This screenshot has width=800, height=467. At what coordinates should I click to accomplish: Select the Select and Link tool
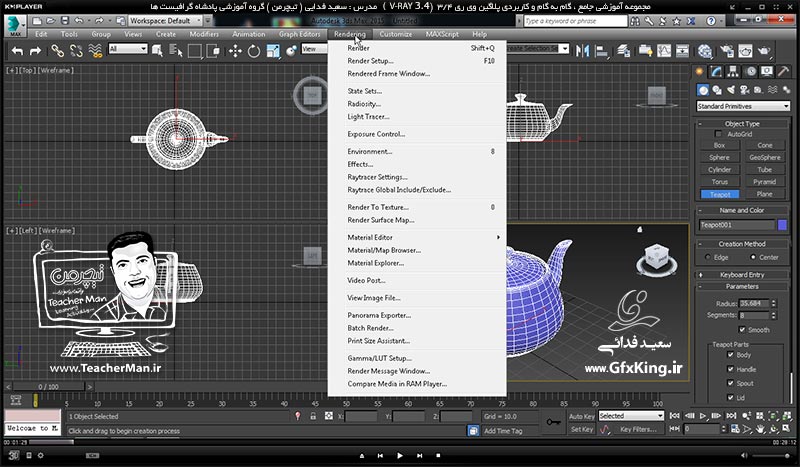point(57,51)
